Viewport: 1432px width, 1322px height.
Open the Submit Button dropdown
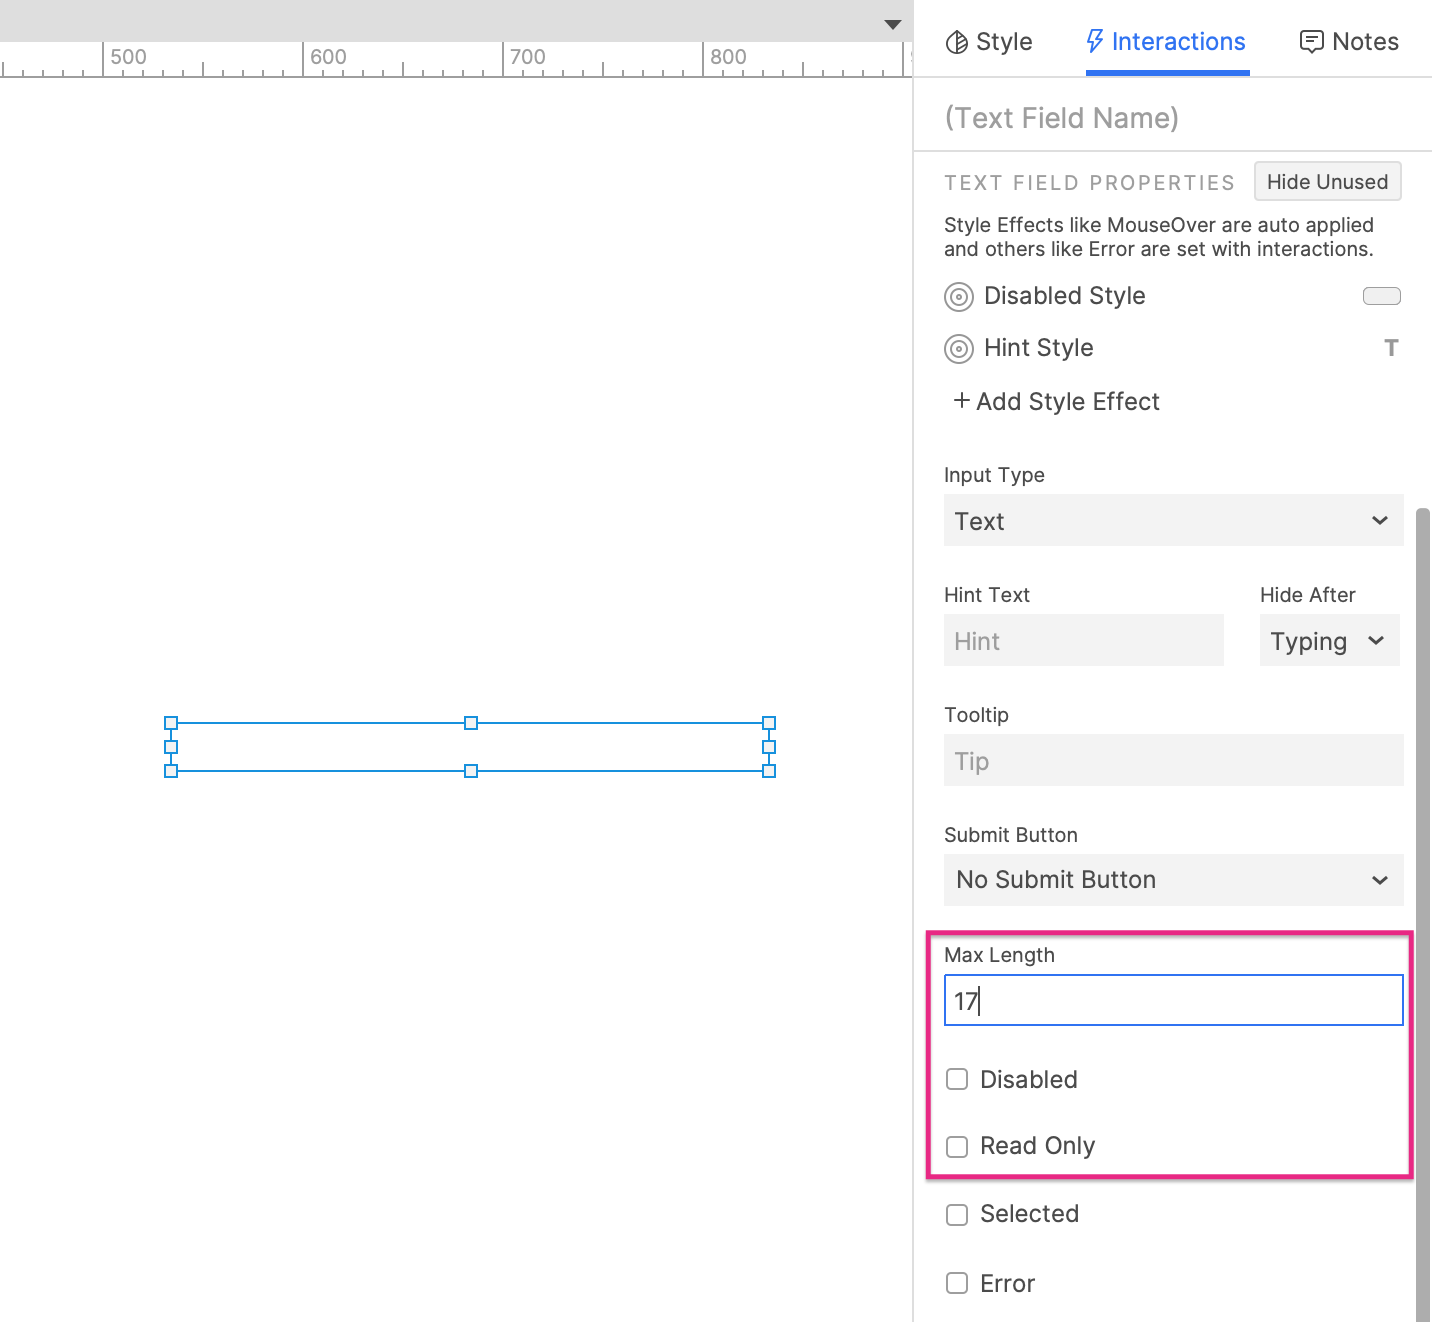pyautogui.click(x=1172, y=880)
